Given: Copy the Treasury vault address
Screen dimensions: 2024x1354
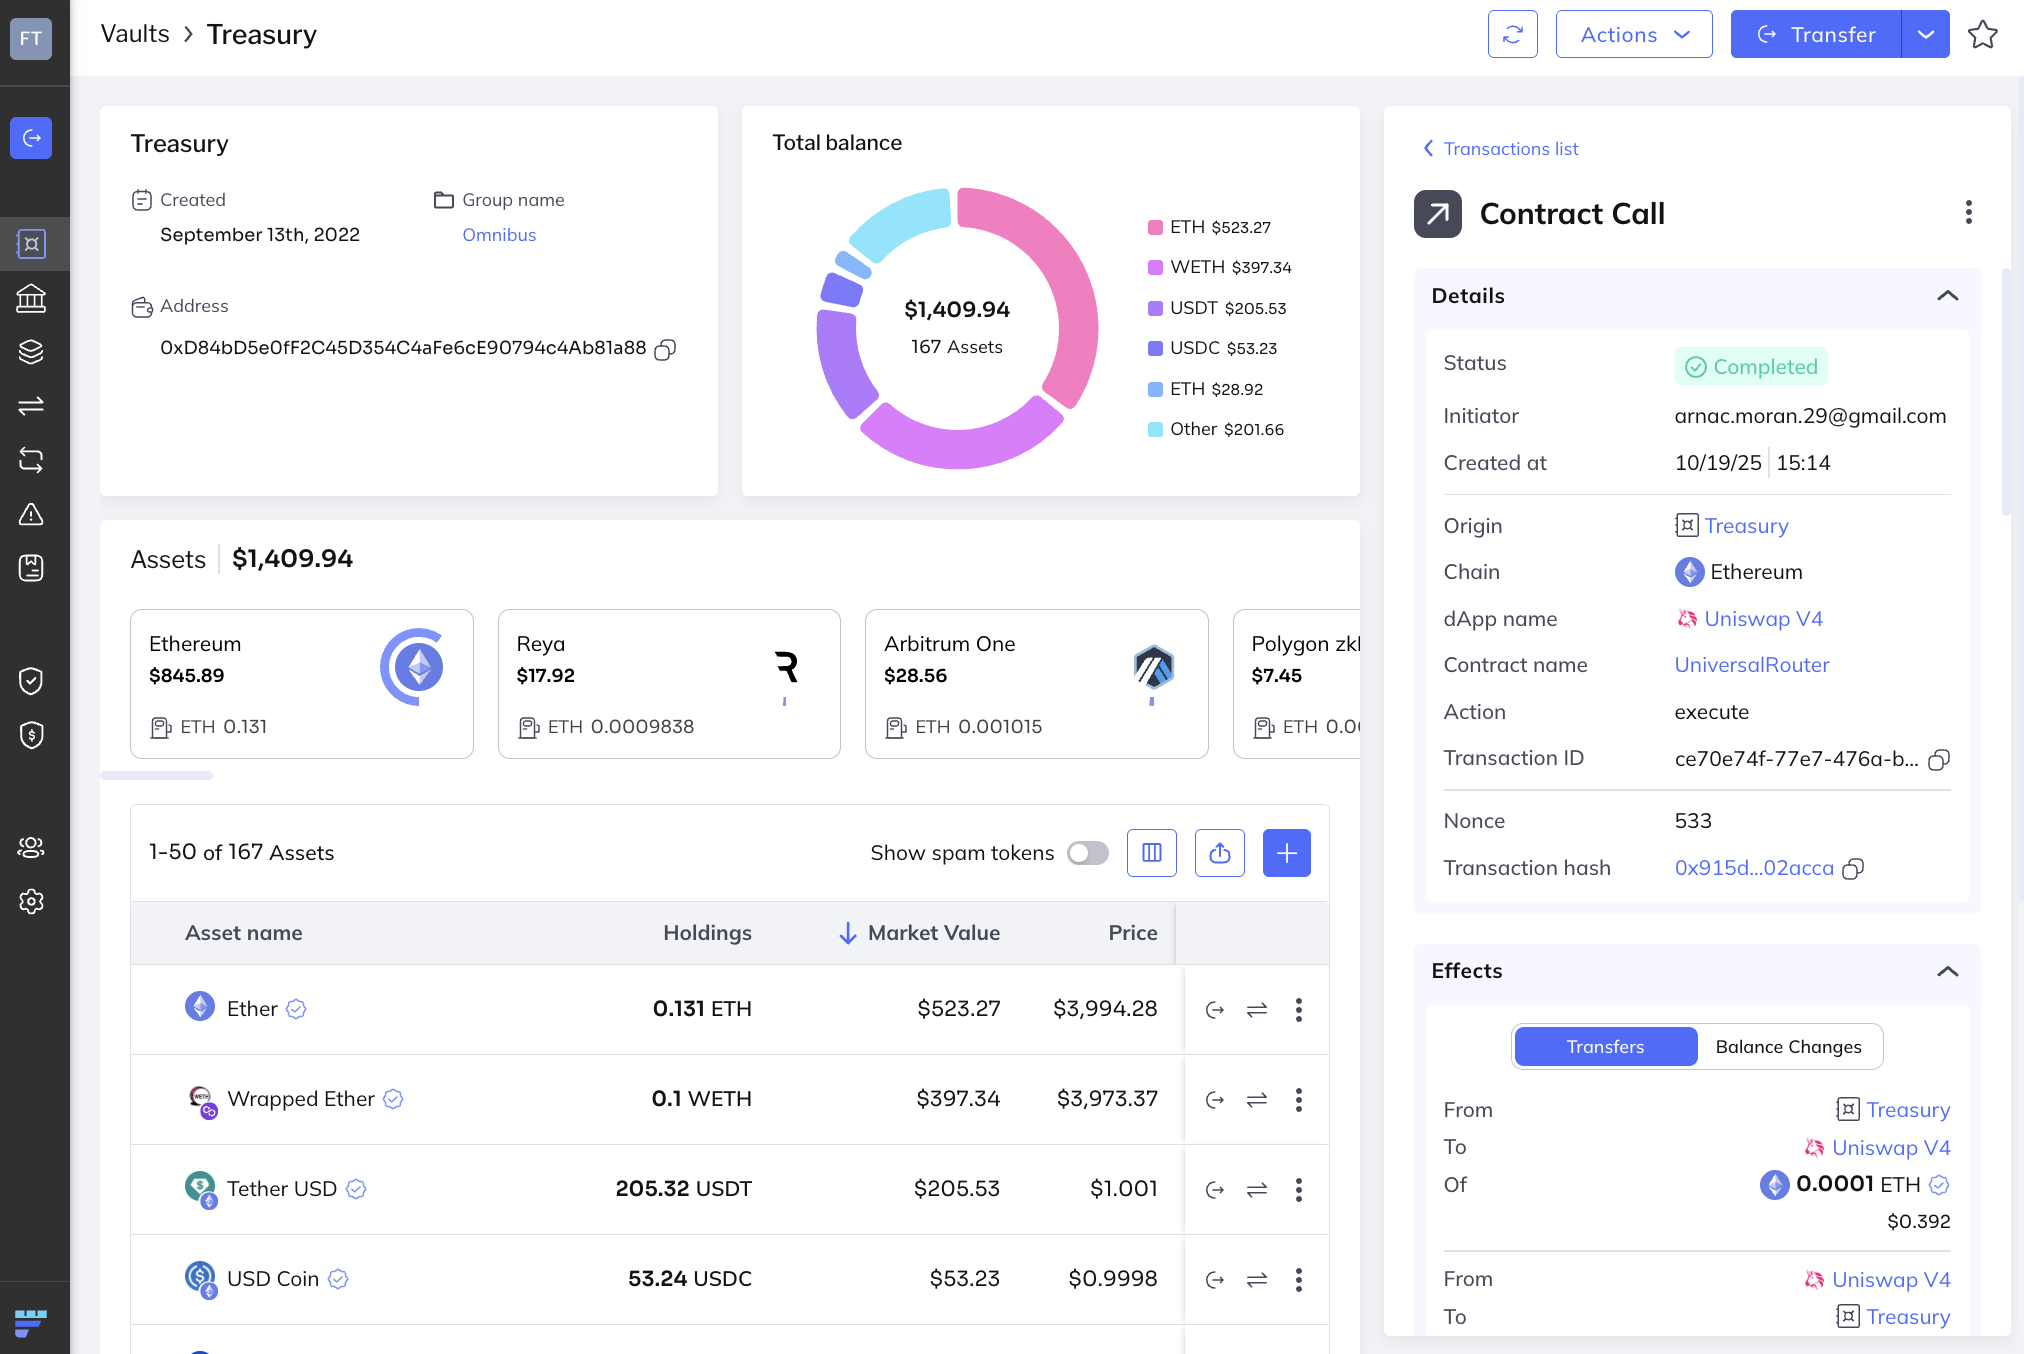Looking at the screenshot, I should click(665, 349).
